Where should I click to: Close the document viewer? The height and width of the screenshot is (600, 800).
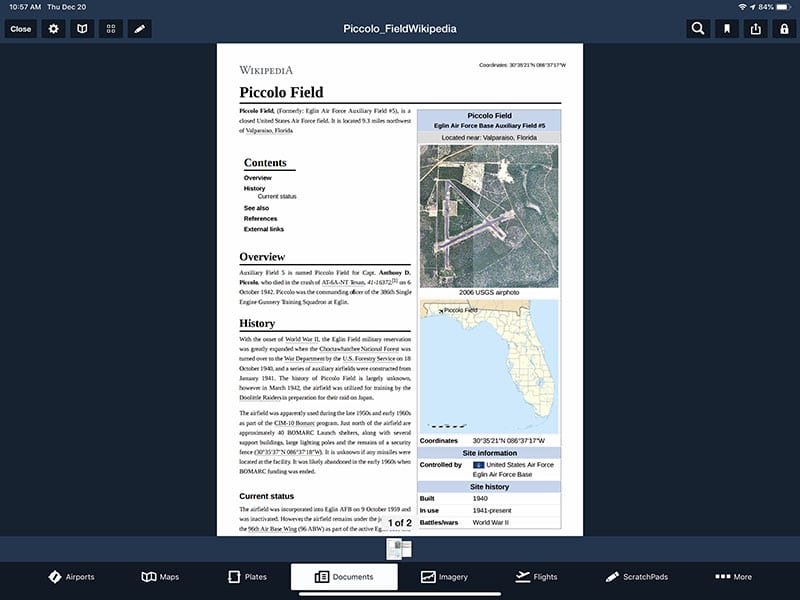[x=20, y=29]
